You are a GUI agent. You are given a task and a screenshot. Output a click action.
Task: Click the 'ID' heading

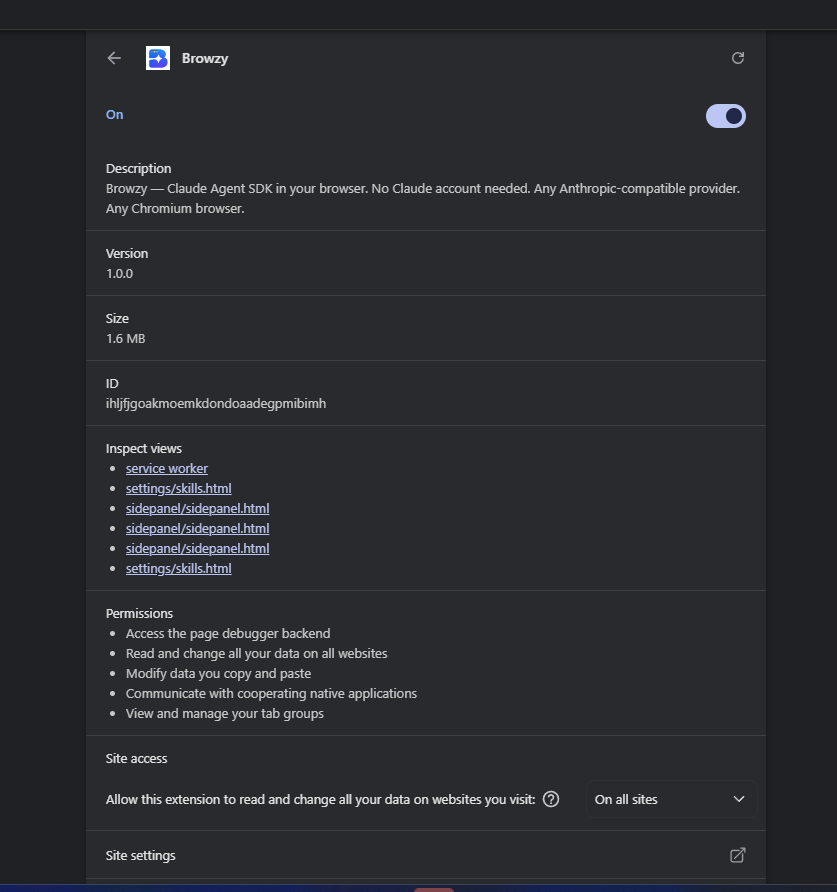click(112, 383)
